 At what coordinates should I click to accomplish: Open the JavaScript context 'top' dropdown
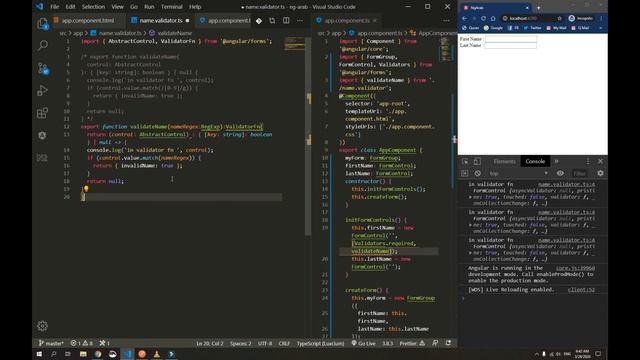518,173
